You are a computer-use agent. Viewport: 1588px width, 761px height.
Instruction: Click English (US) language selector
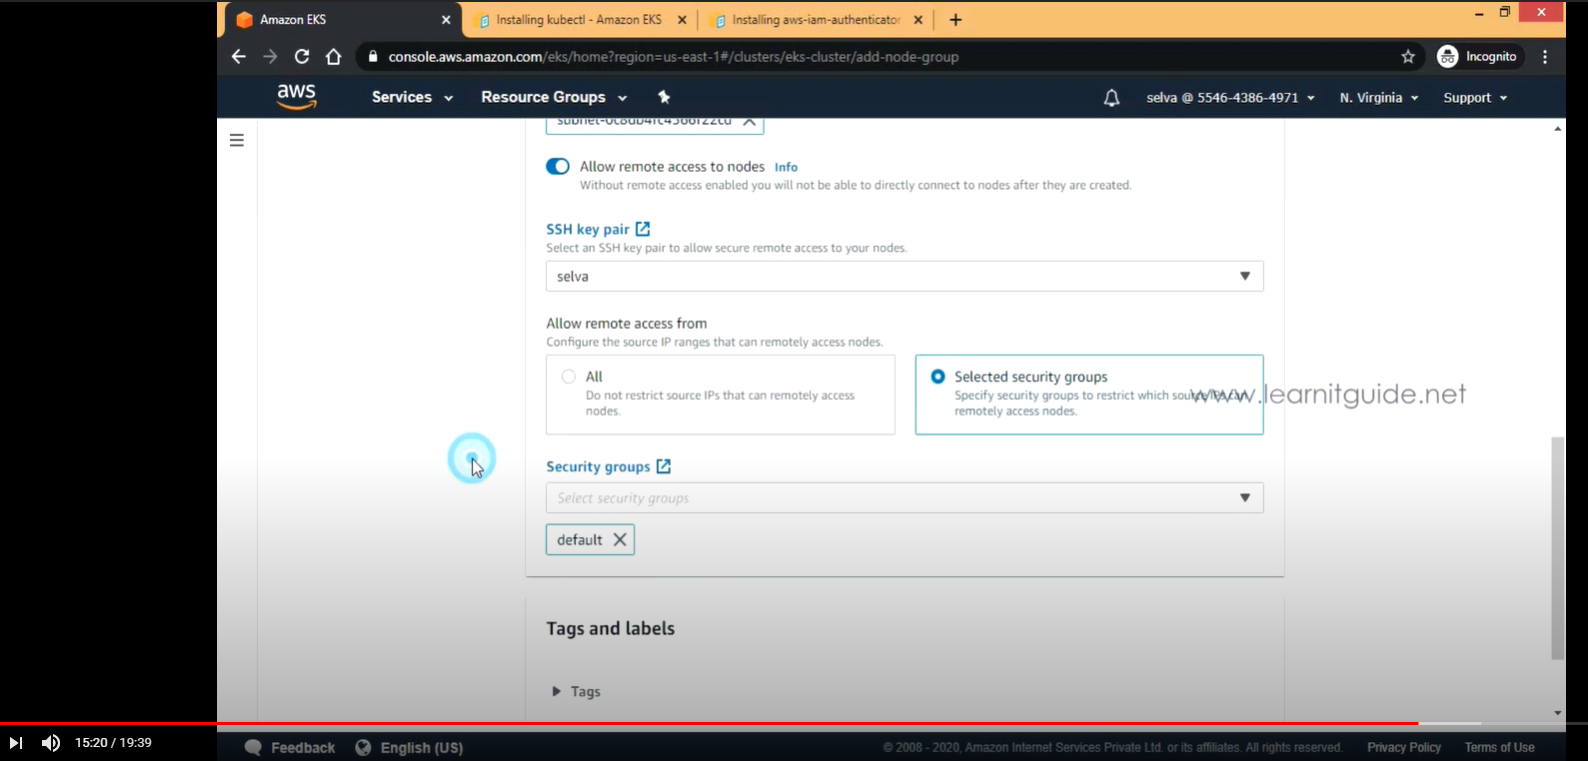tap(422, 748)
